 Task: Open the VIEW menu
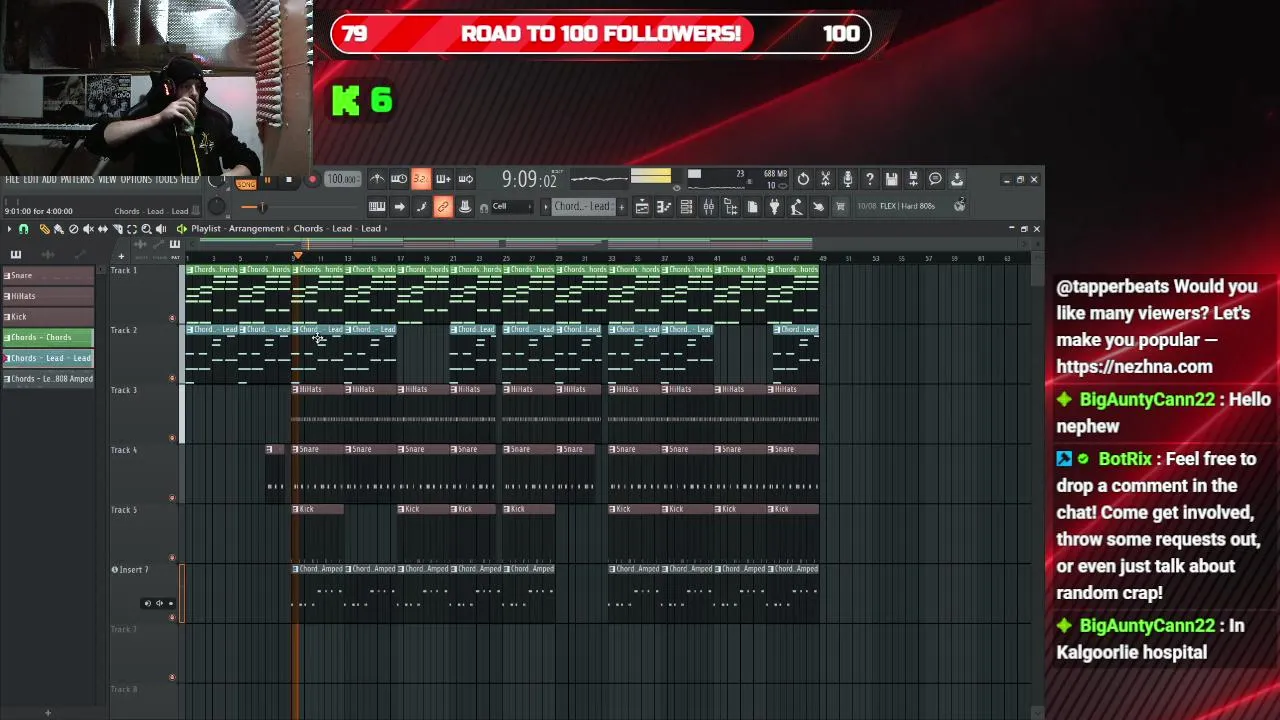tap(107, 180)
